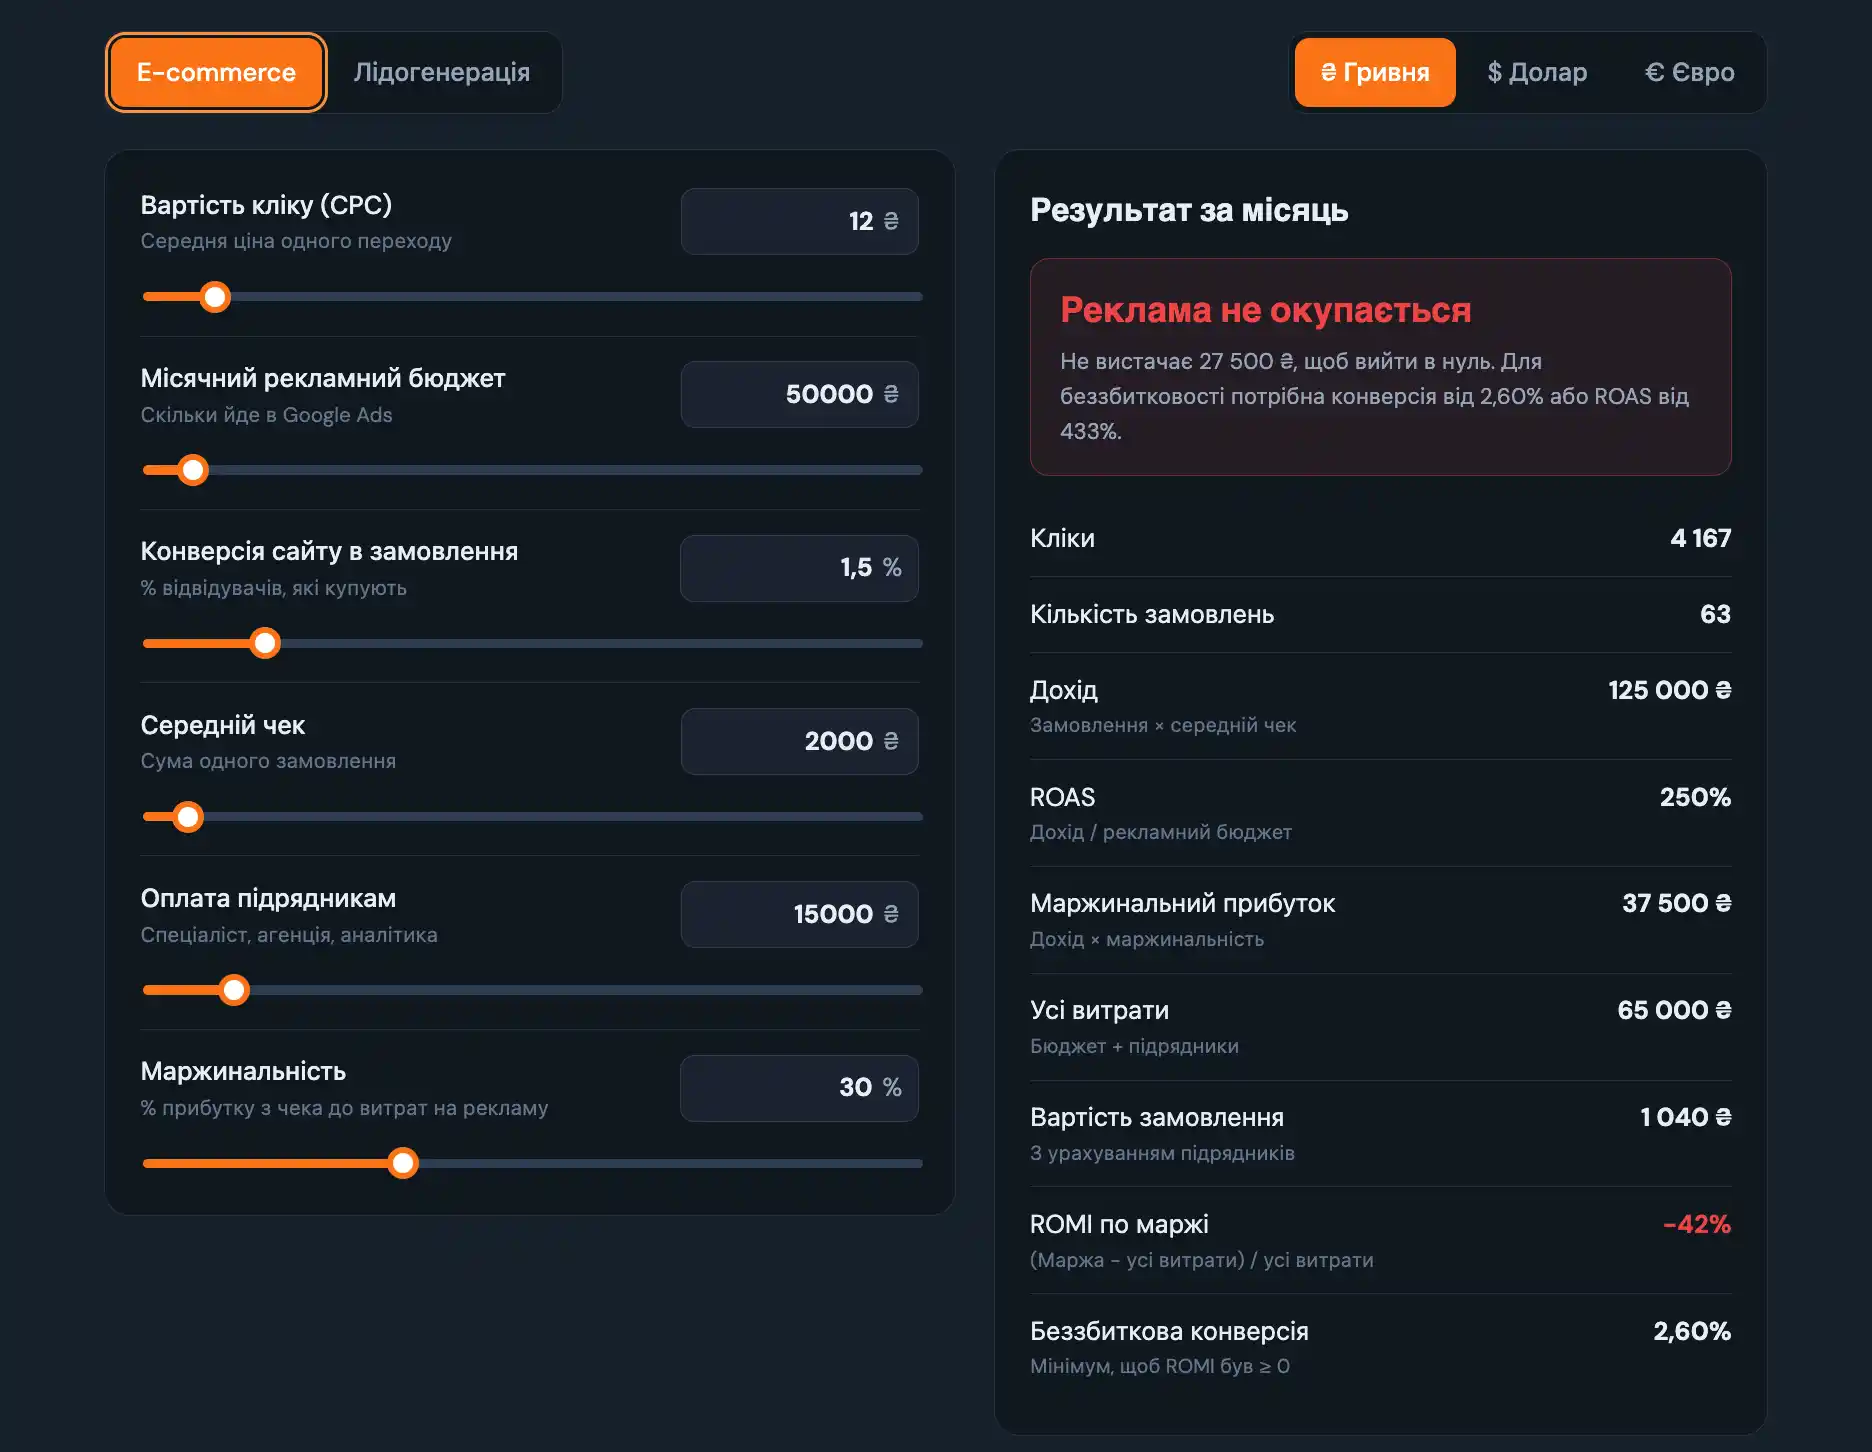Switch currency to $ Долар
The height and width of the screenshot is (1452, 1872).
1537,72
